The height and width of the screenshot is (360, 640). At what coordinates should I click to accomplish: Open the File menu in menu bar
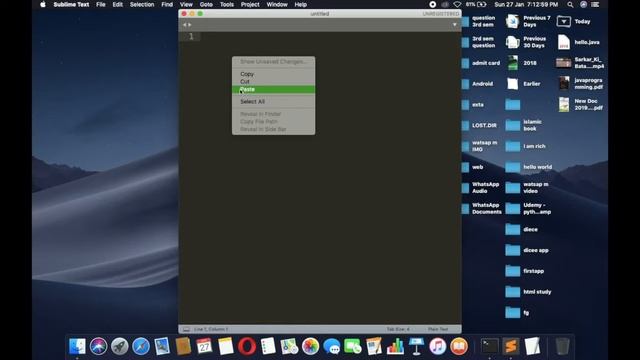tap(101, 4)
